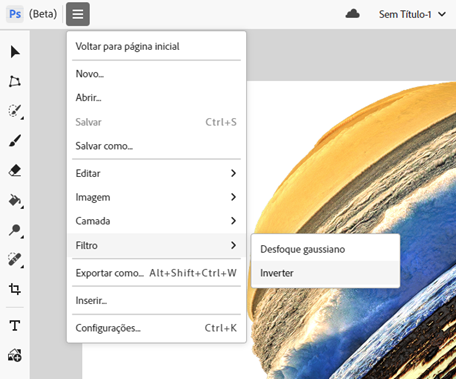456x379 pixels.
Task: Select the Transform tool
Action: click(15, 81)
